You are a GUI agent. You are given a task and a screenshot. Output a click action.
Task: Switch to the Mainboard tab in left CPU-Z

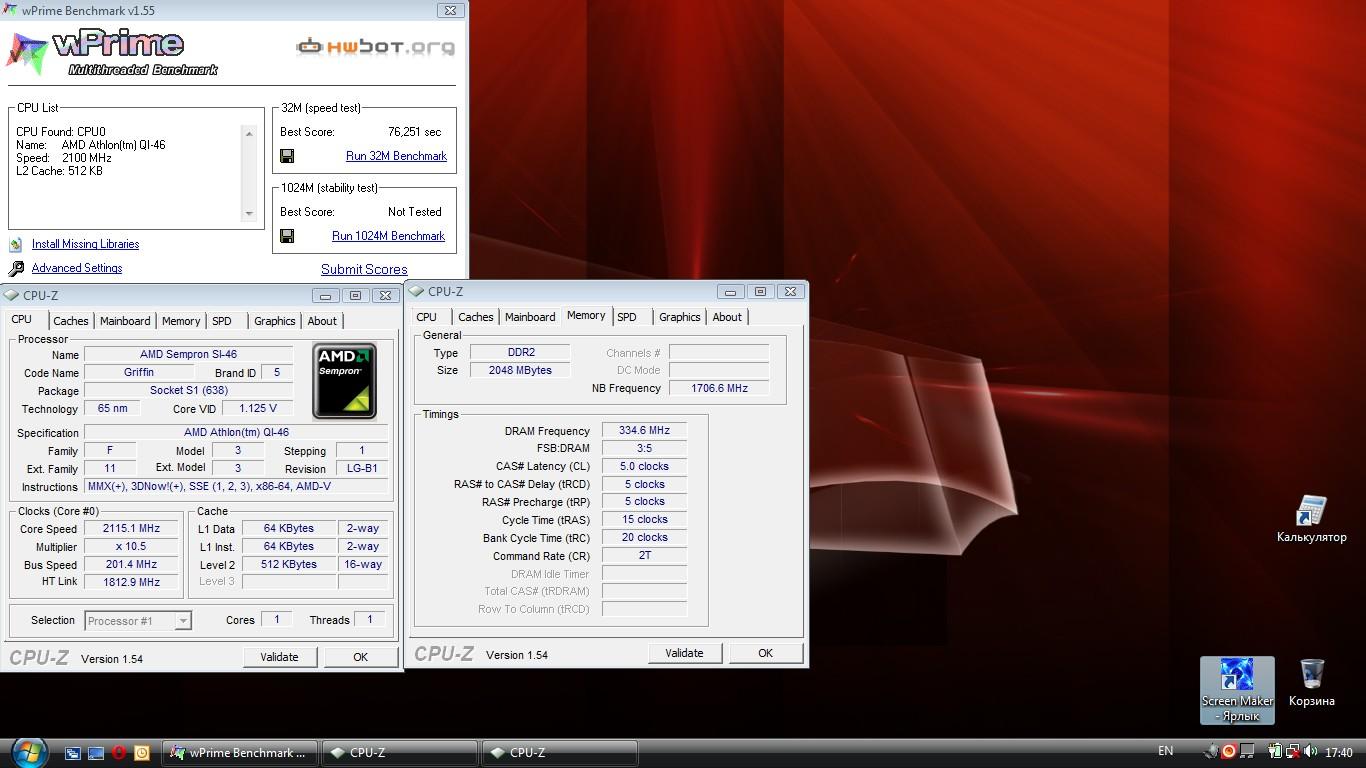[x=125, y=321]
